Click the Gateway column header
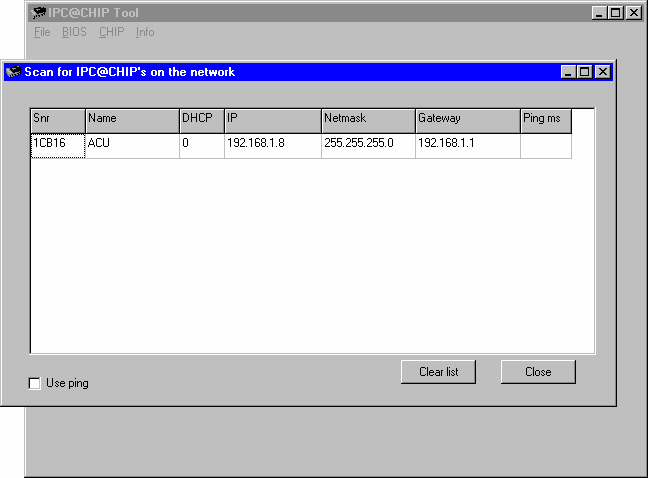 point(467,119)
